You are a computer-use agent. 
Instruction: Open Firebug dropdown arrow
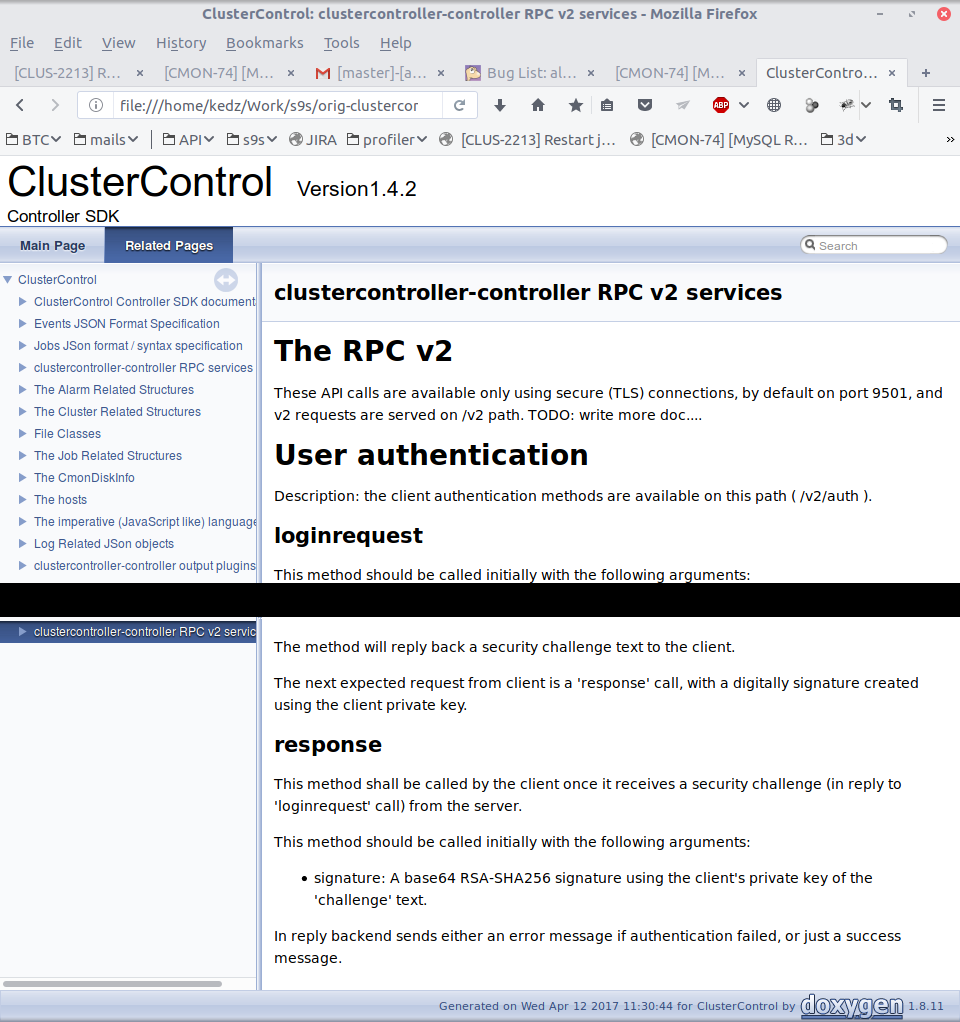coord(866,105)
